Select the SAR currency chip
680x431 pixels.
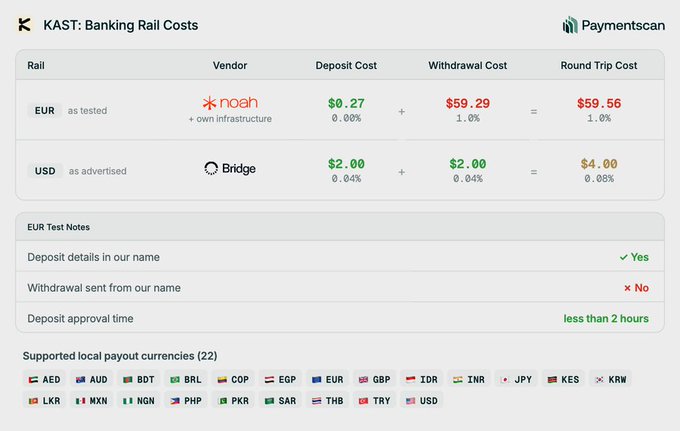(x=280, y=401)
